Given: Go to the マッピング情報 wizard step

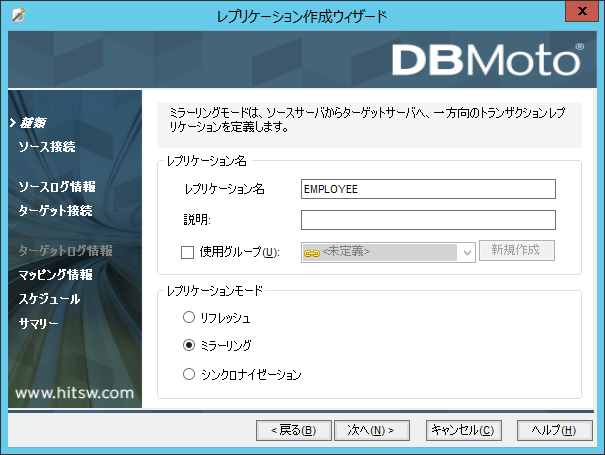Looking at the screenshot, I should coord(55,275).
